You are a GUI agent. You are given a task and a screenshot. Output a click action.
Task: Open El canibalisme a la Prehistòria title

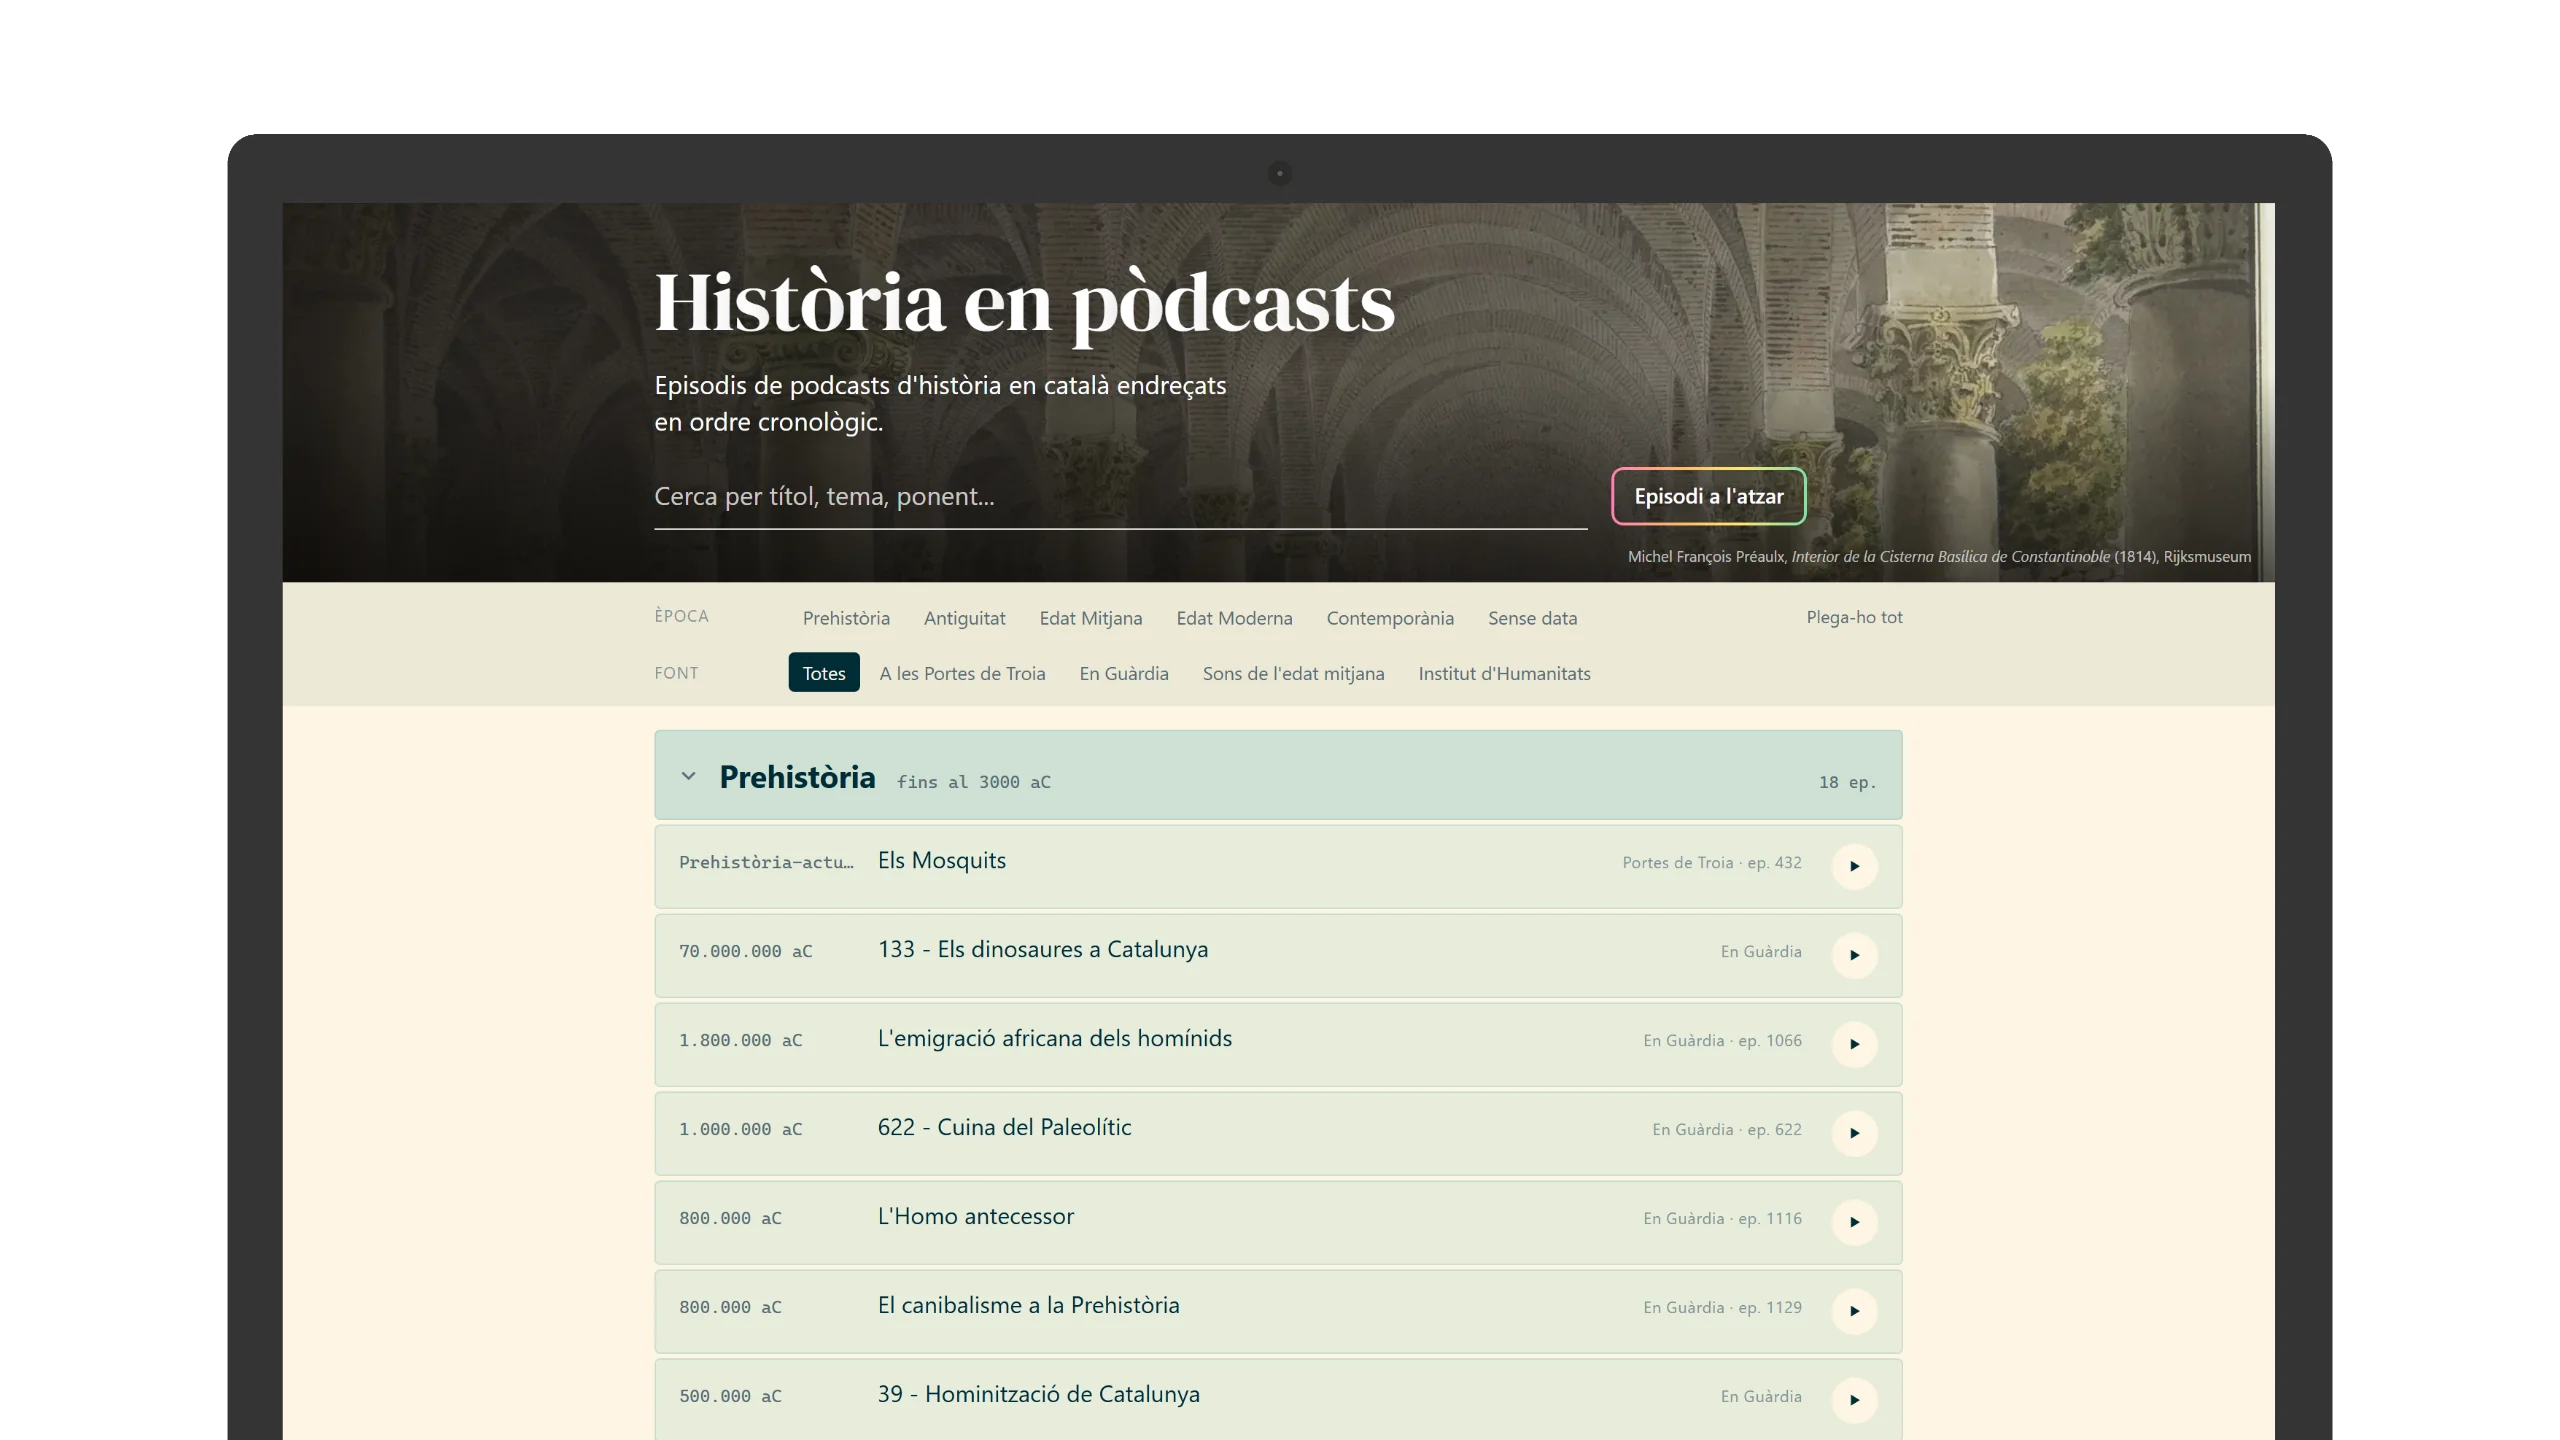point(1029,1306)
